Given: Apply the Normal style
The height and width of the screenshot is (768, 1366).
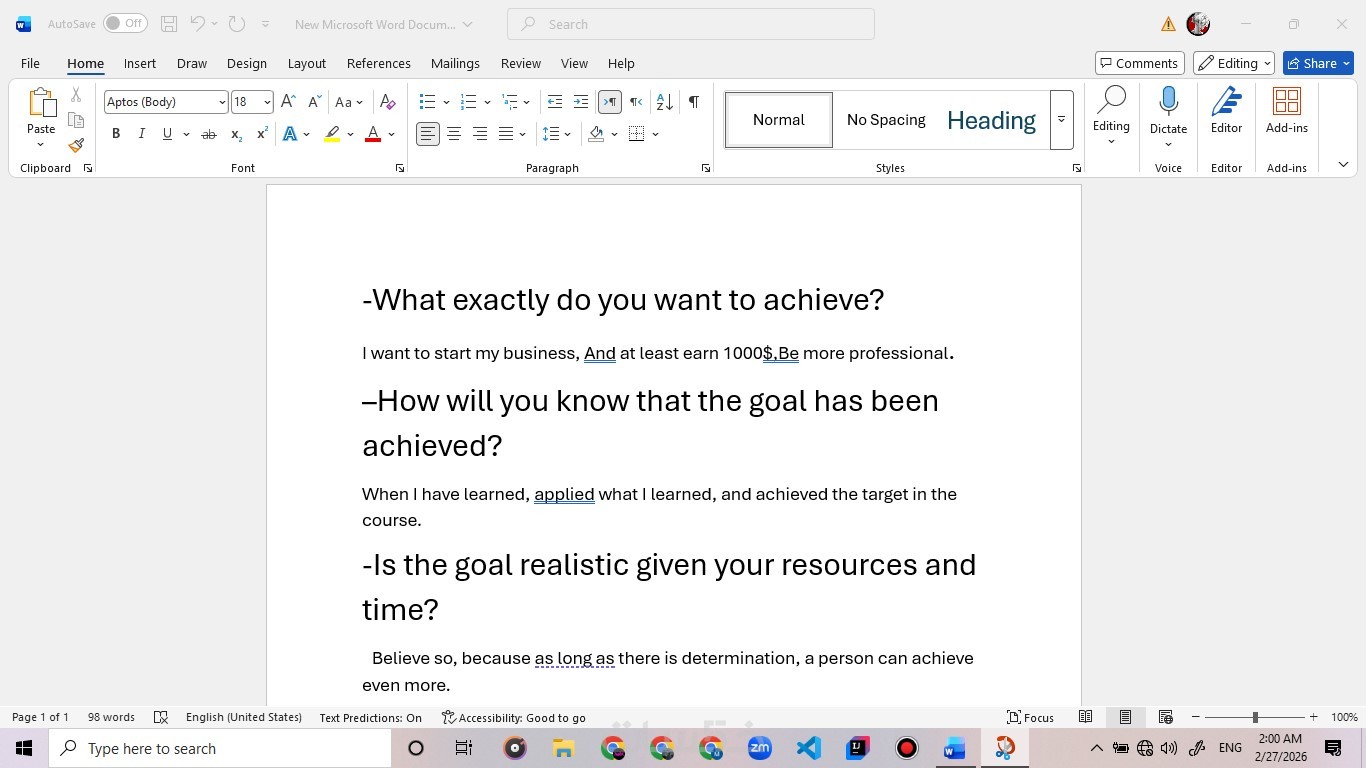Looking at the screenshot, I should (779, 120).
